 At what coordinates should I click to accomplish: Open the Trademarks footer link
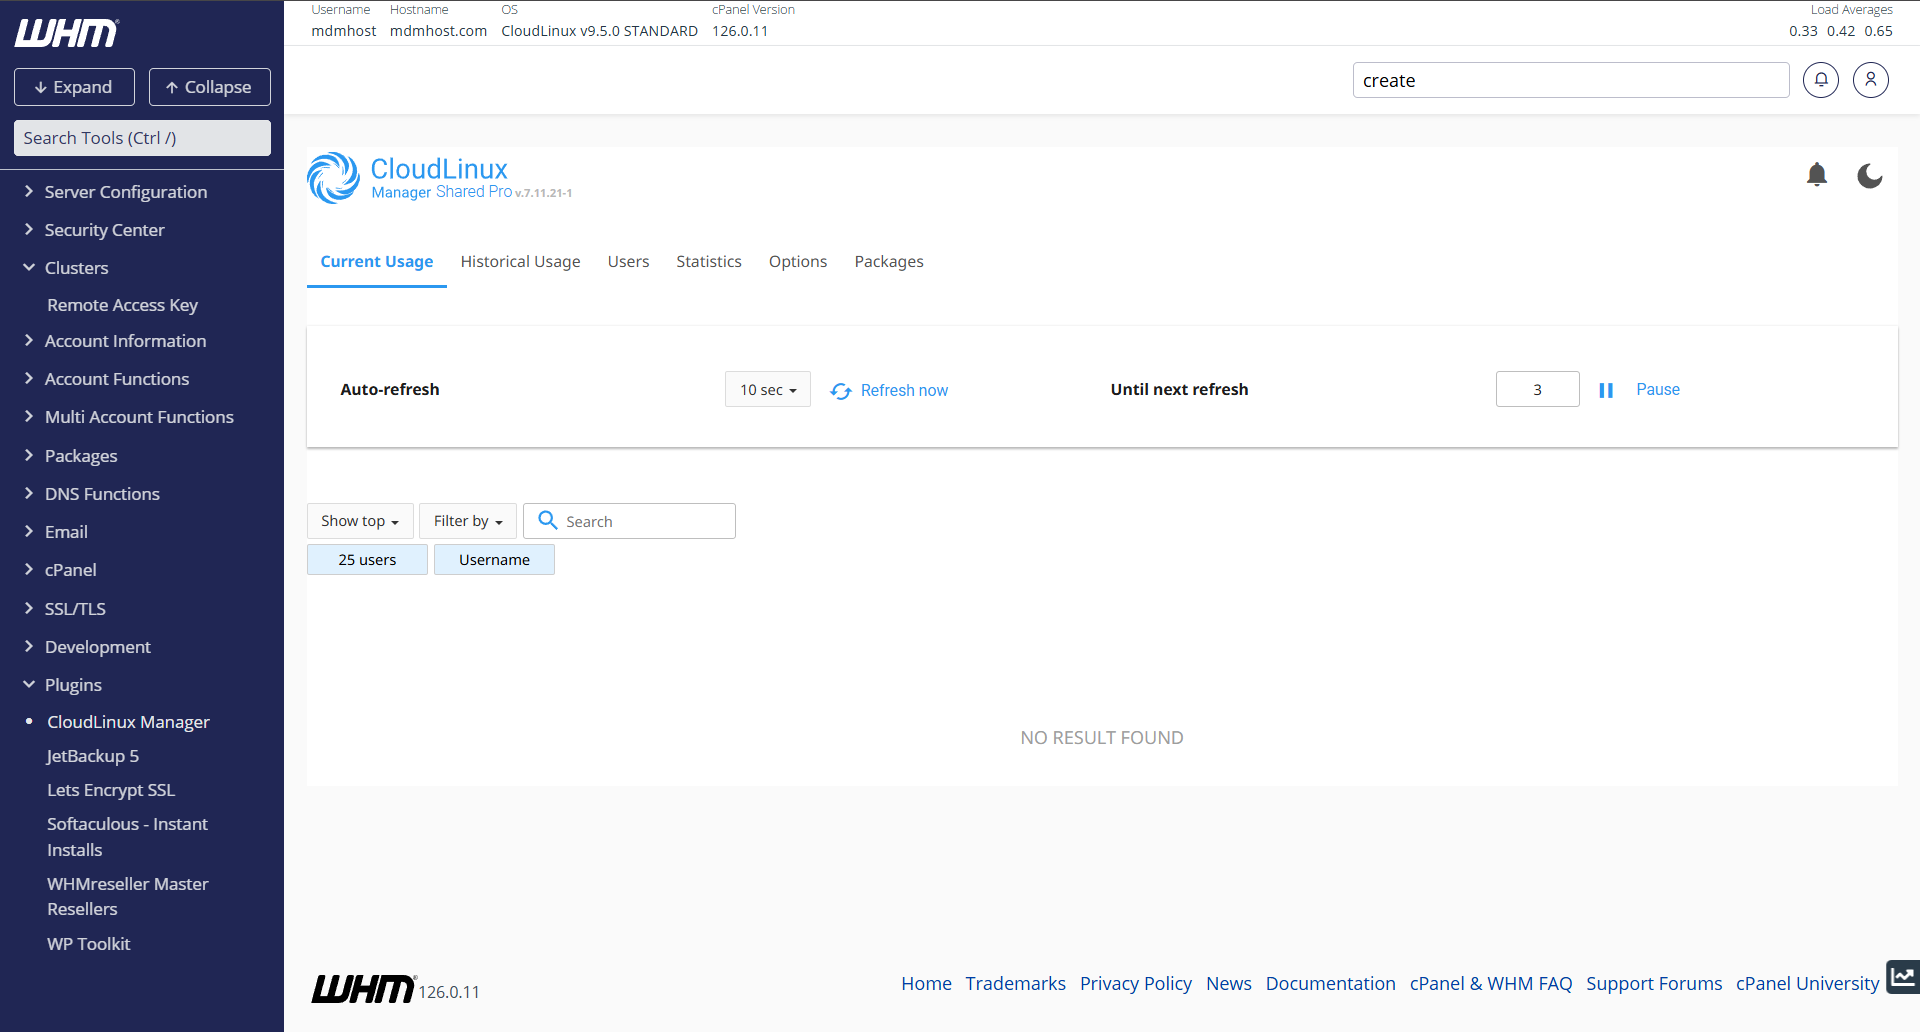point(1015,983)
